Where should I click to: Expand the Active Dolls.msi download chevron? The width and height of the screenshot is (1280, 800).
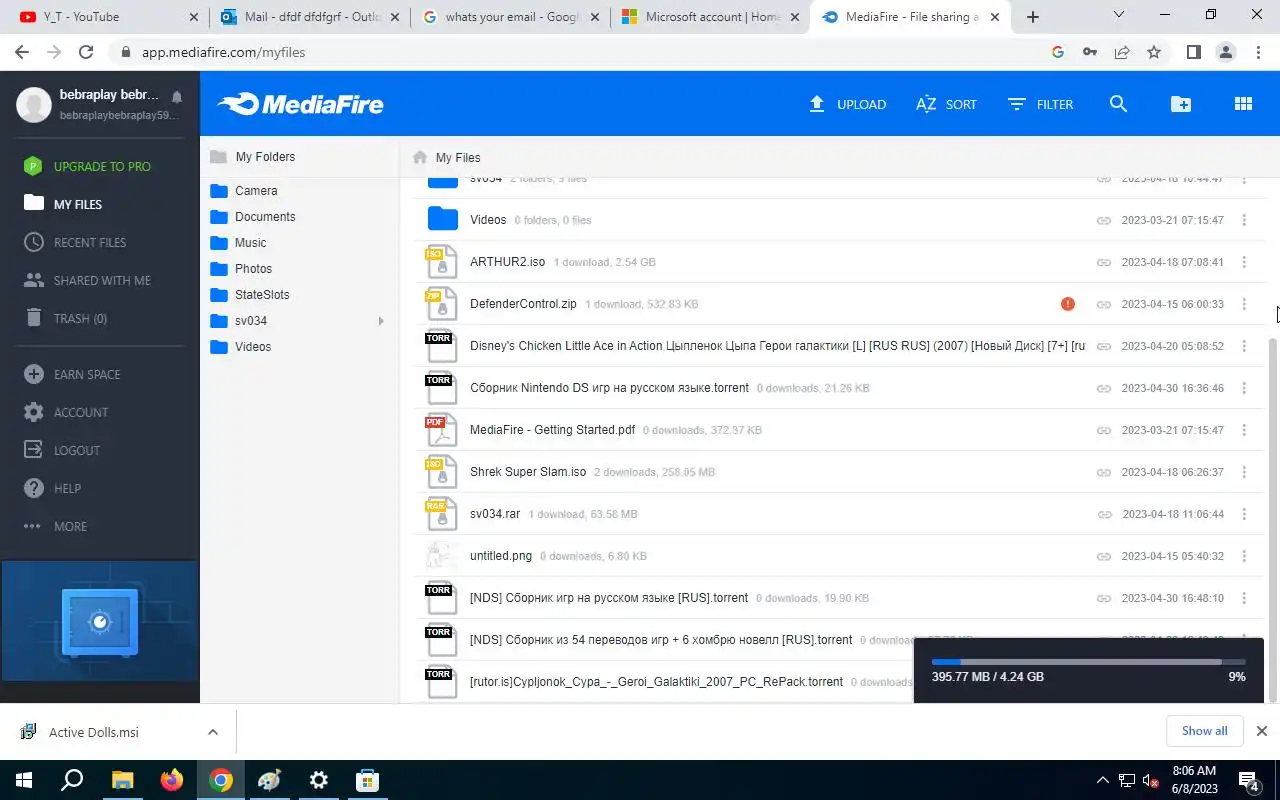213,732
